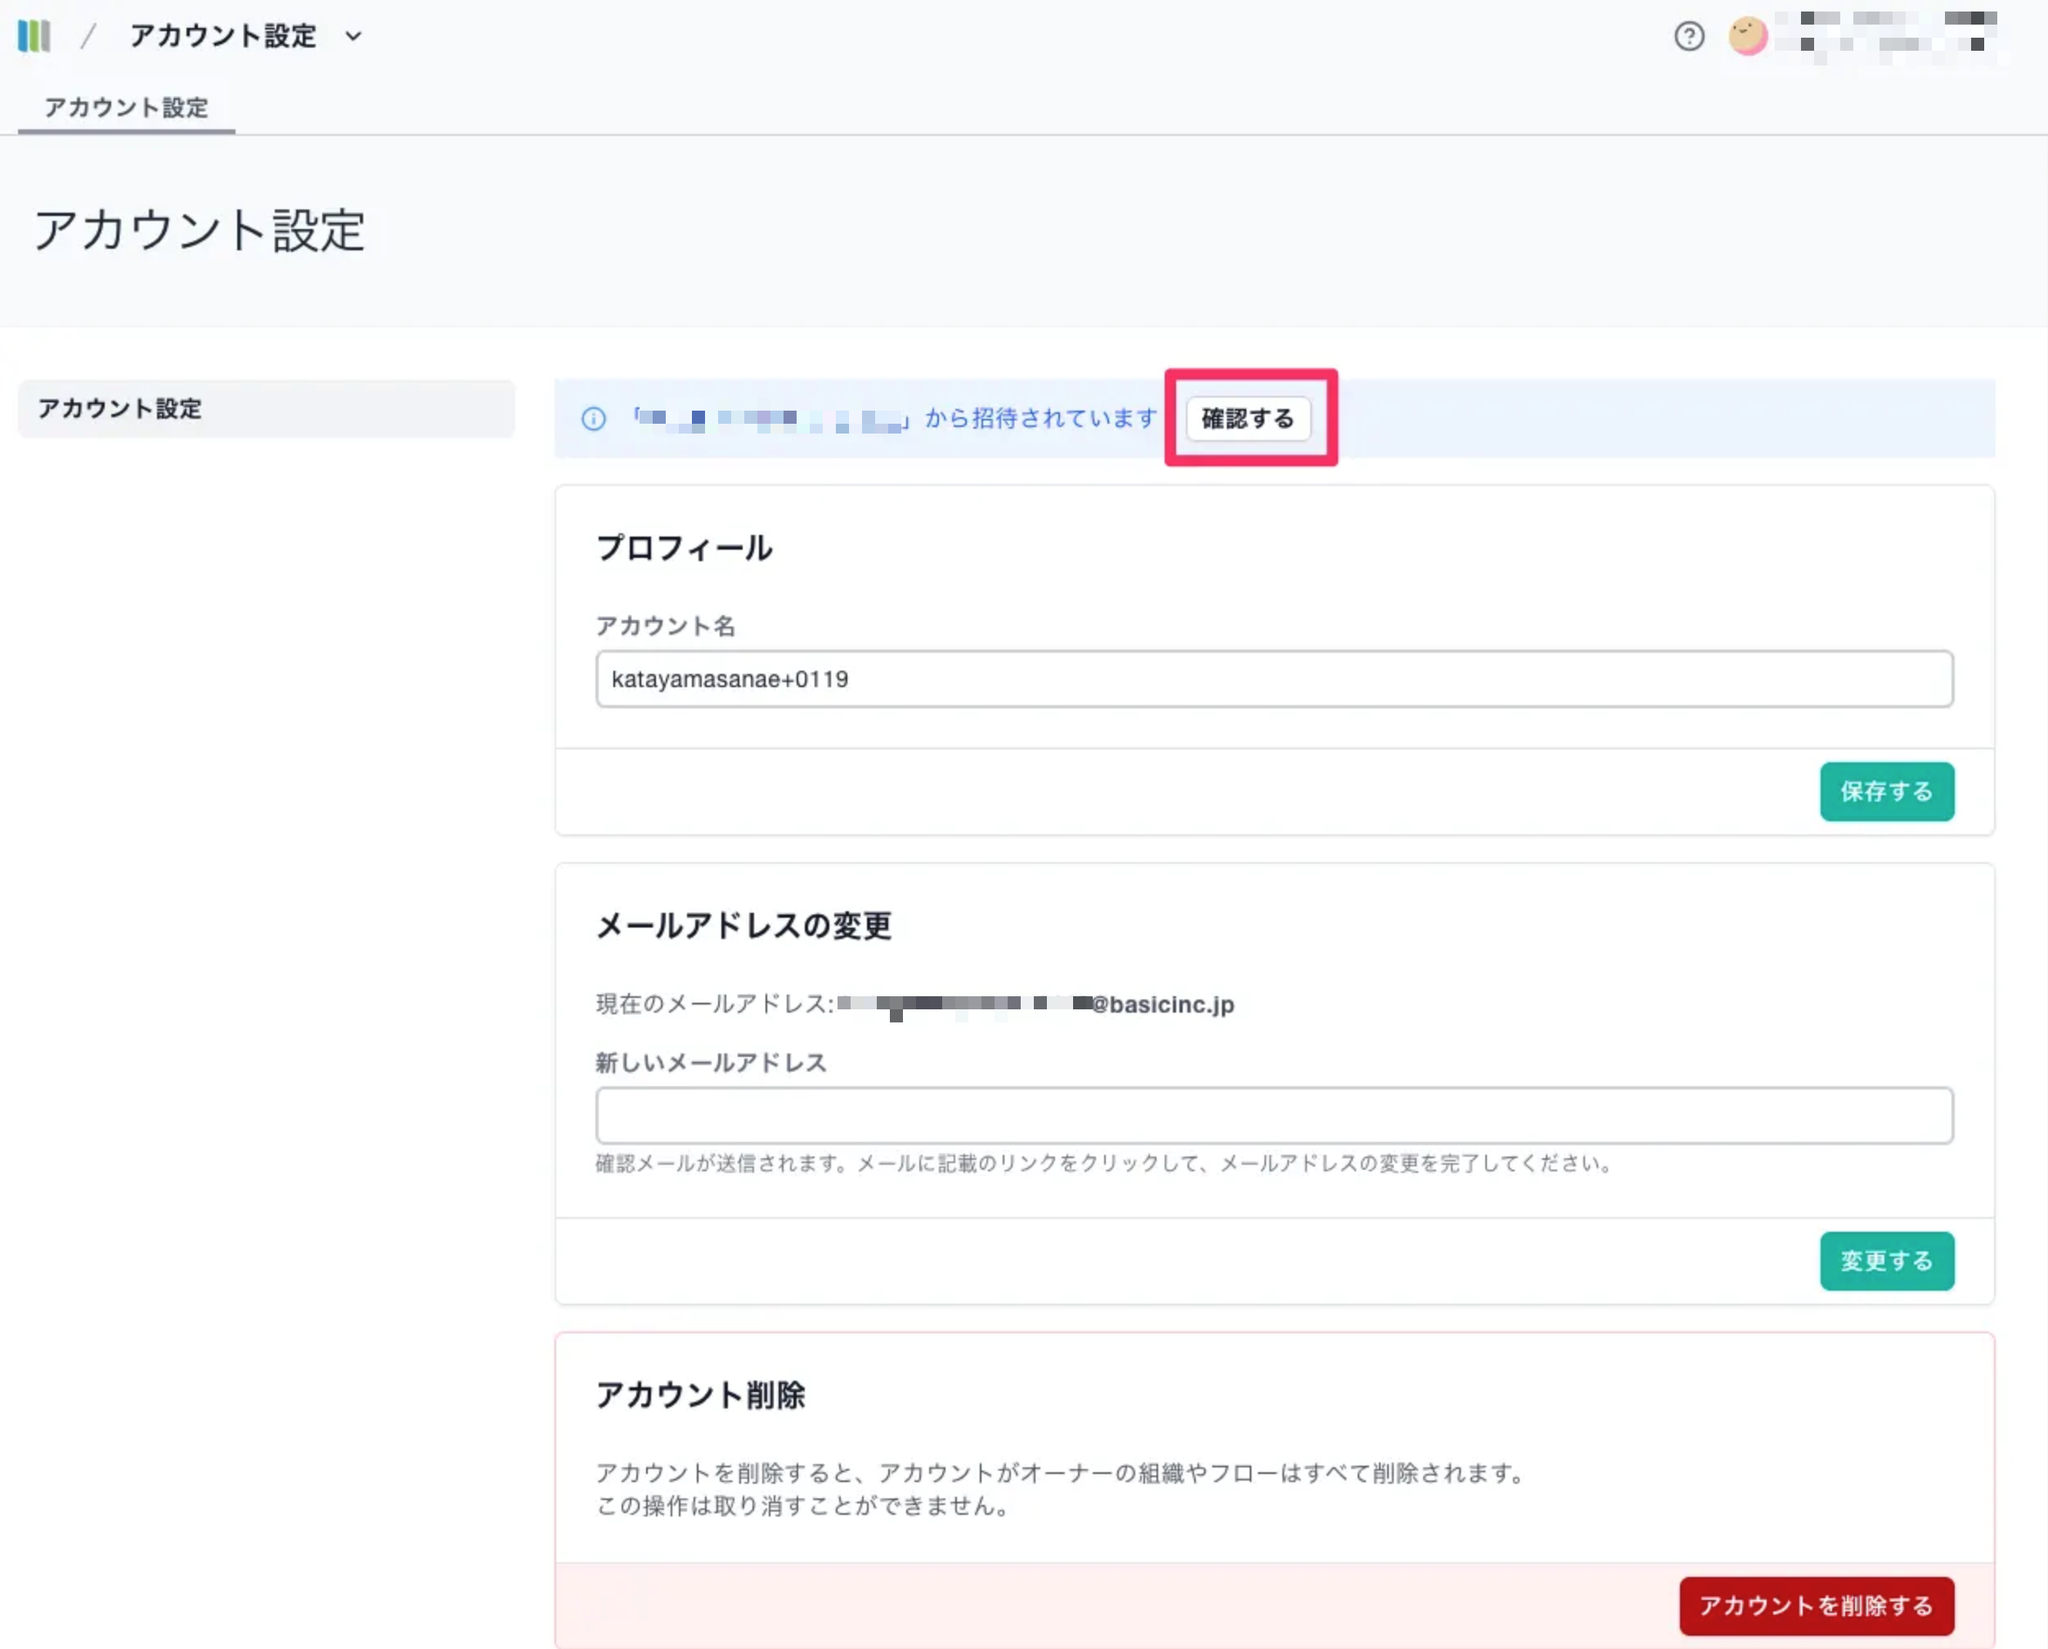Click the current @basicinc.jp email address
2048x1649 pixels.
pyautogui.click(x=1035, y=1004)
